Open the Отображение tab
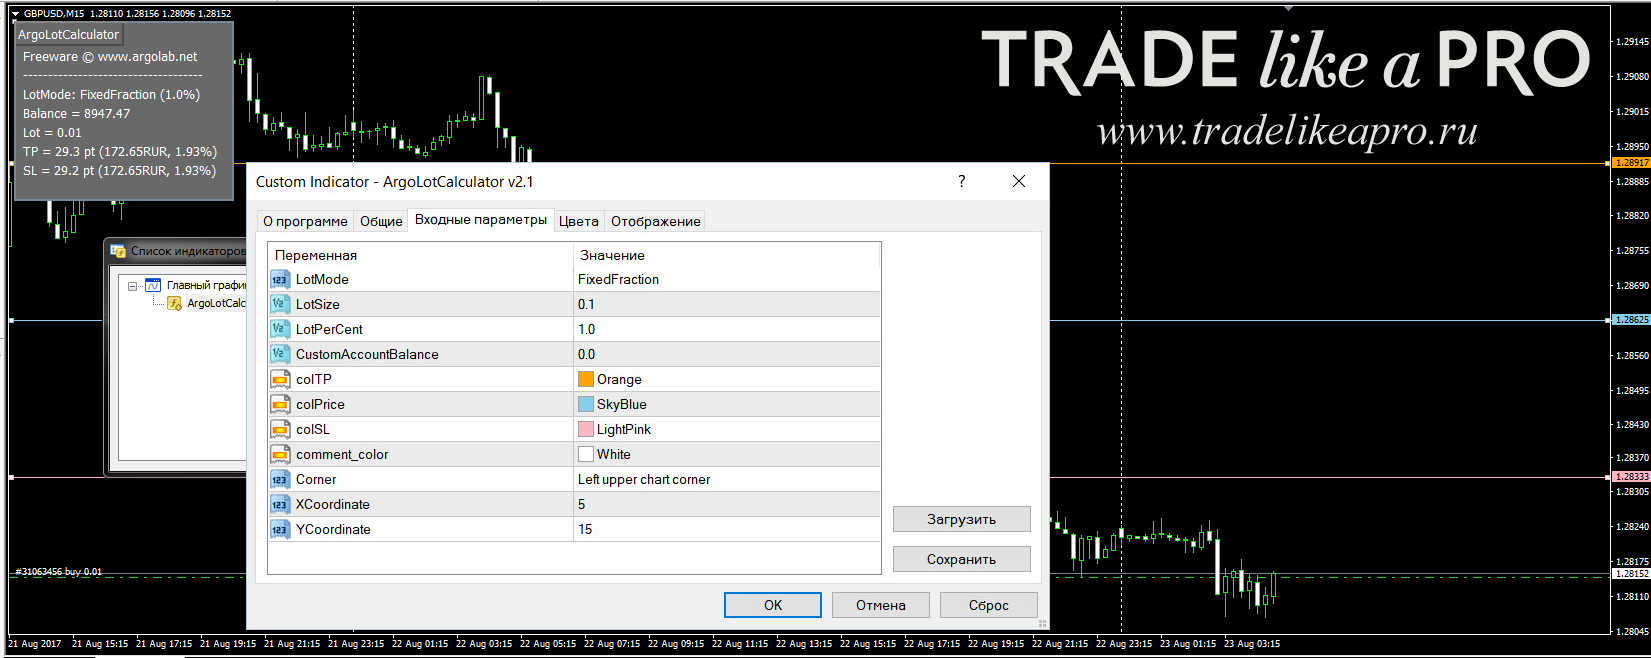The image size is (1651, 658). (x=655, y=221)
